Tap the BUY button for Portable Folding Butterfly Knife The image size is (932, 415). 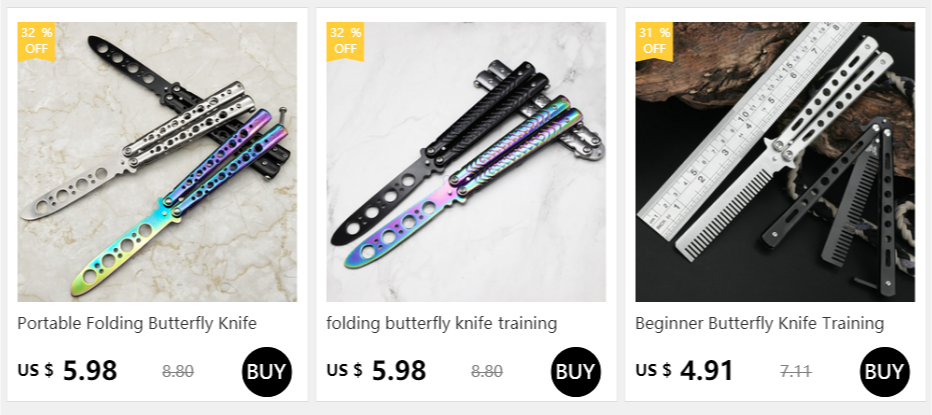coord(267,372)
